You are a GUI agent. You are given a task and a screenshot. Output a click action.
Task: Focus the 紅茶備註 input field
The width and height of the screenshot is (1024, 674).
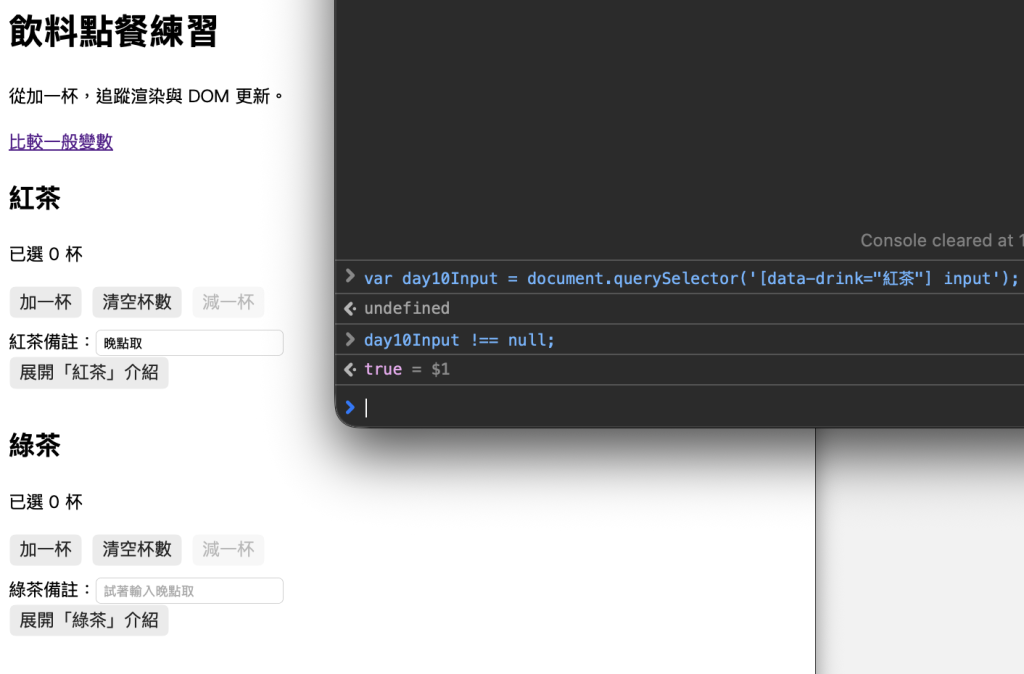[189, 343]
